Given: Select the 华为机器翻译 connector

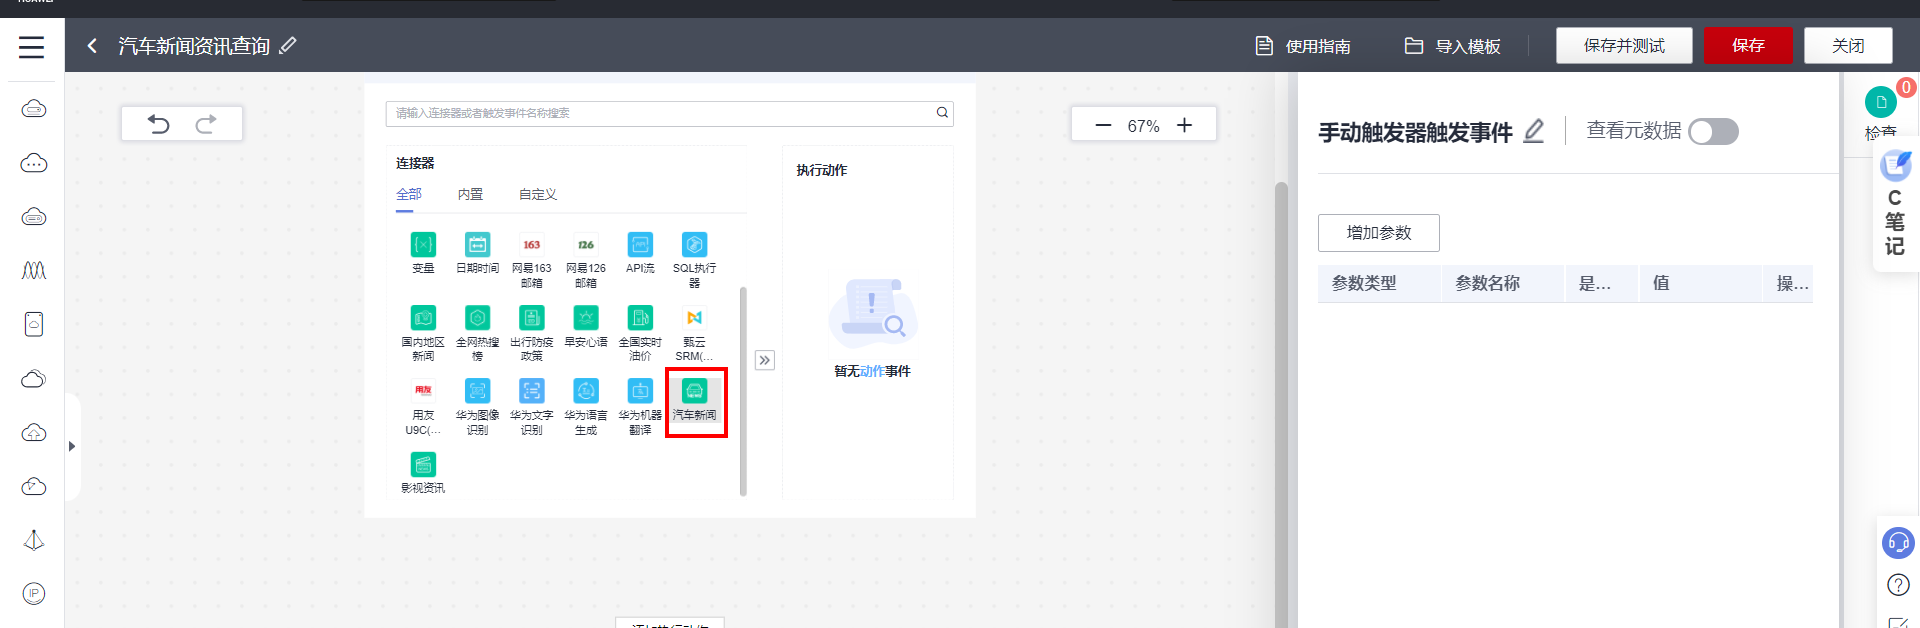Looking at the screenshot, I should 640,391.
